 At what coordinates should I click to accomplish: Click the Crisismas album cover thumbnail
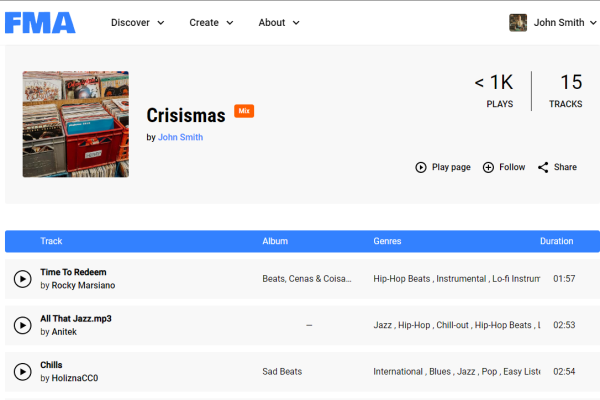(76, 124)
